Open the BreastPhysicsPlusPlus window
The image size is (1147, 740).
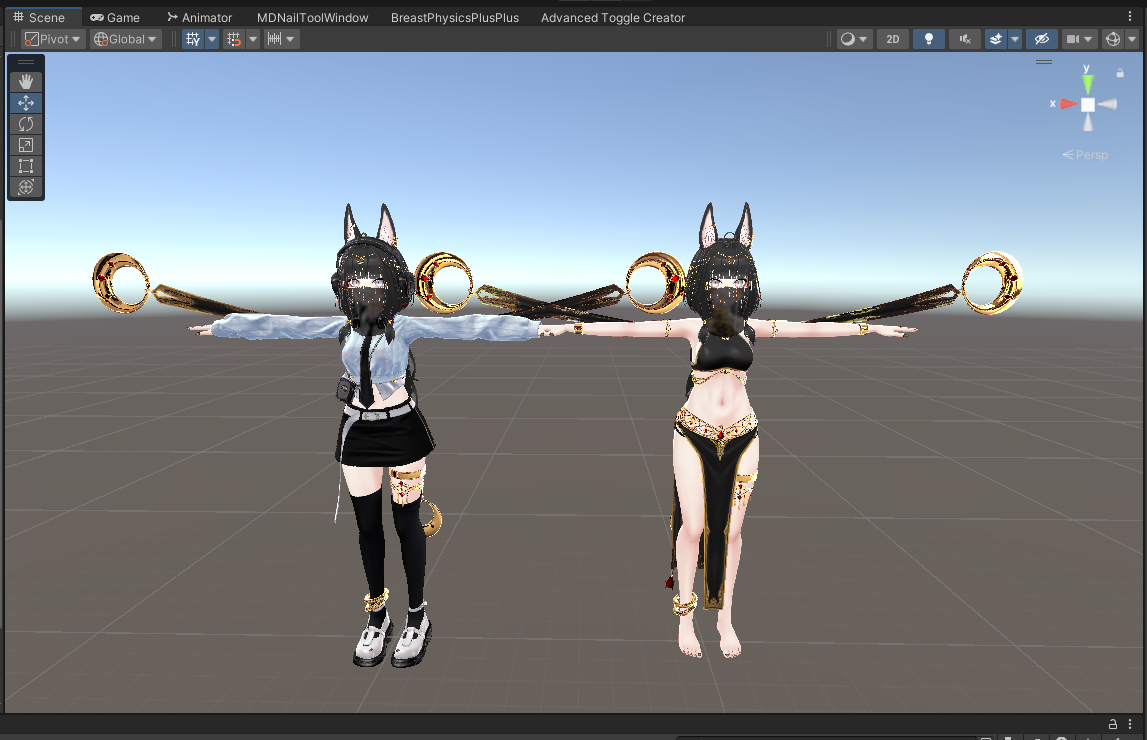coord(455,17)
